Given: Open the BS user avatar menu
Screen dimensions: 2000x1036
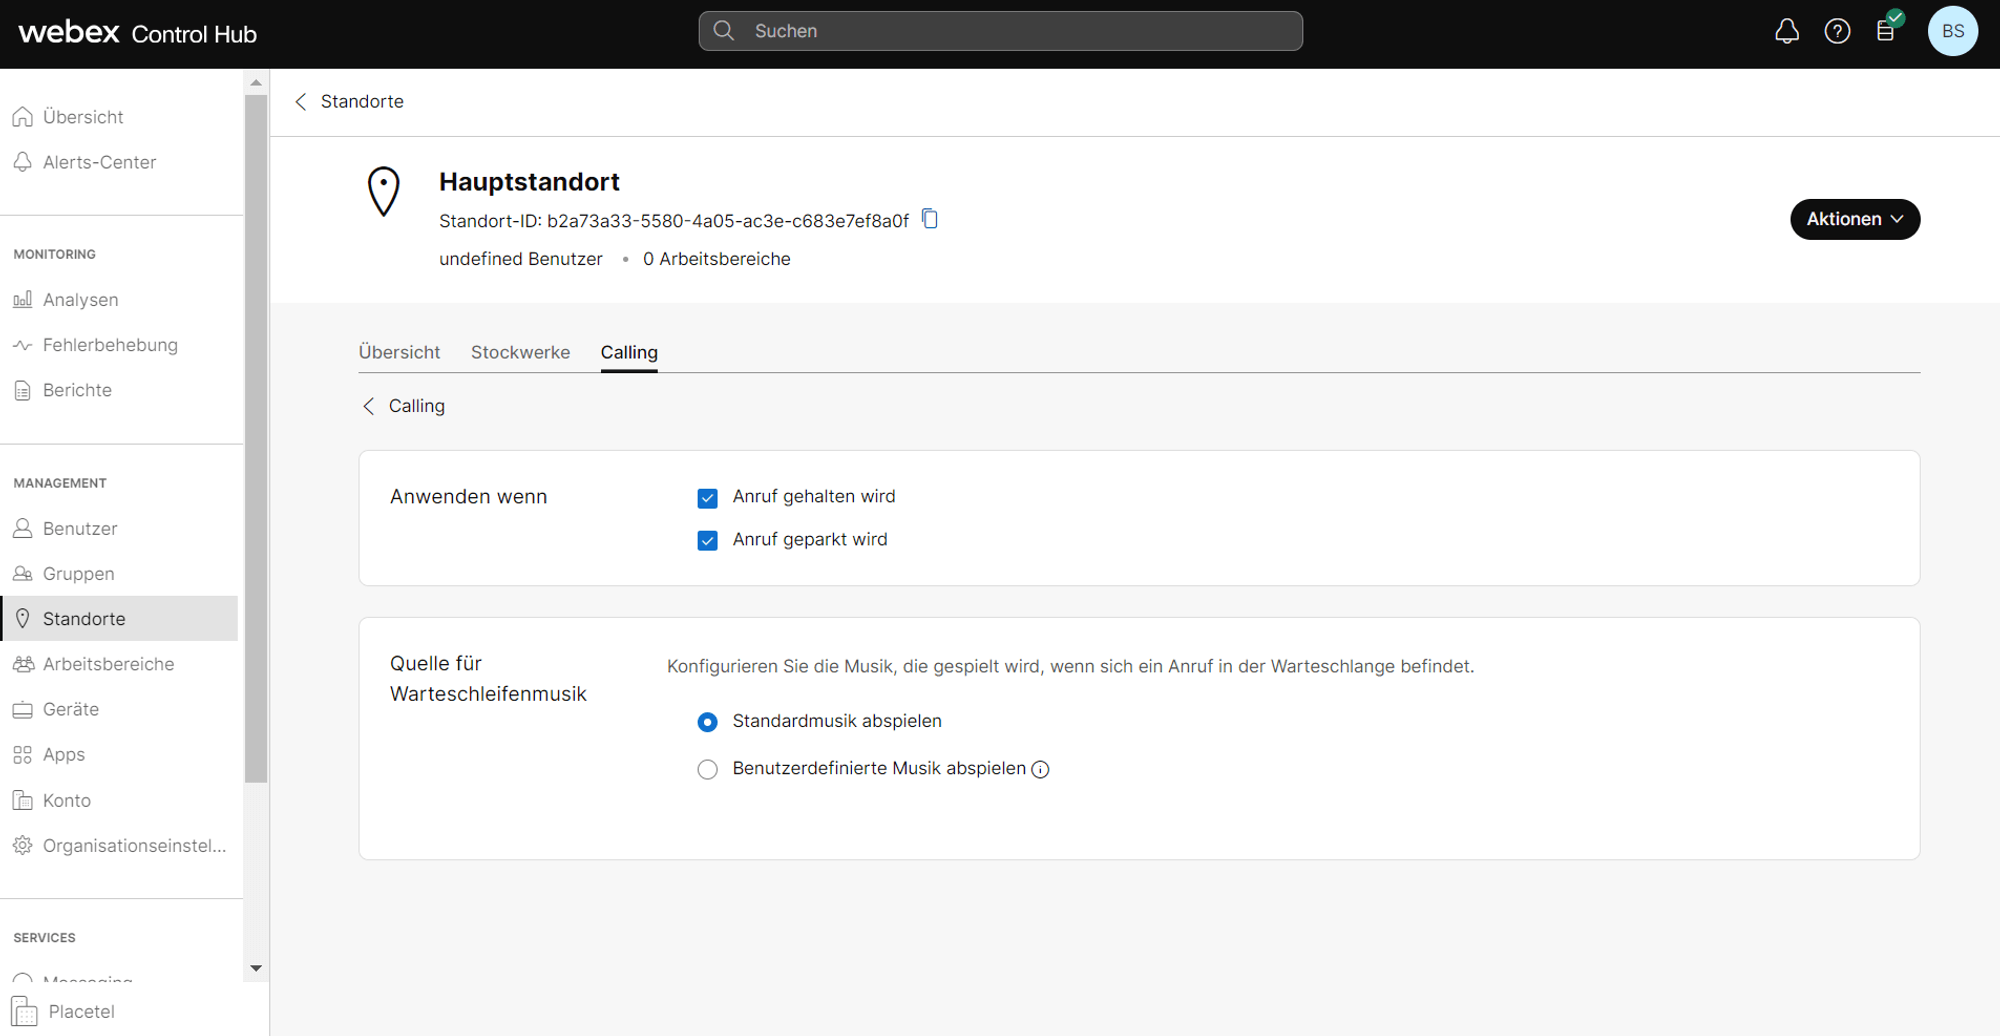Looking at the screenshot, I should (1952, 31).
